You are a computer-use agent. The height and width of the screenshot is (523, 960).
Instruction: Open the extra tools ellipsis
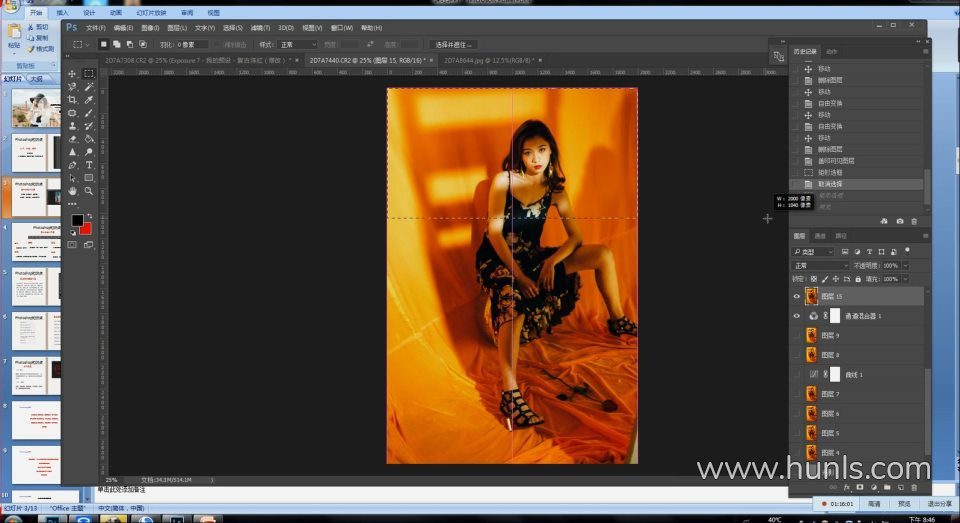tap(72, 204)
